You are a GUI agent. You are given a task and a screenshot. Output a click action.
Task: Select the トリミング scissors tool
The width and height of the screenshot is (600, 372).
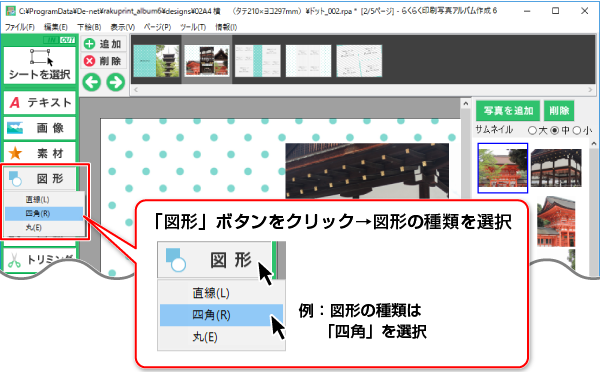pos(40,260)
